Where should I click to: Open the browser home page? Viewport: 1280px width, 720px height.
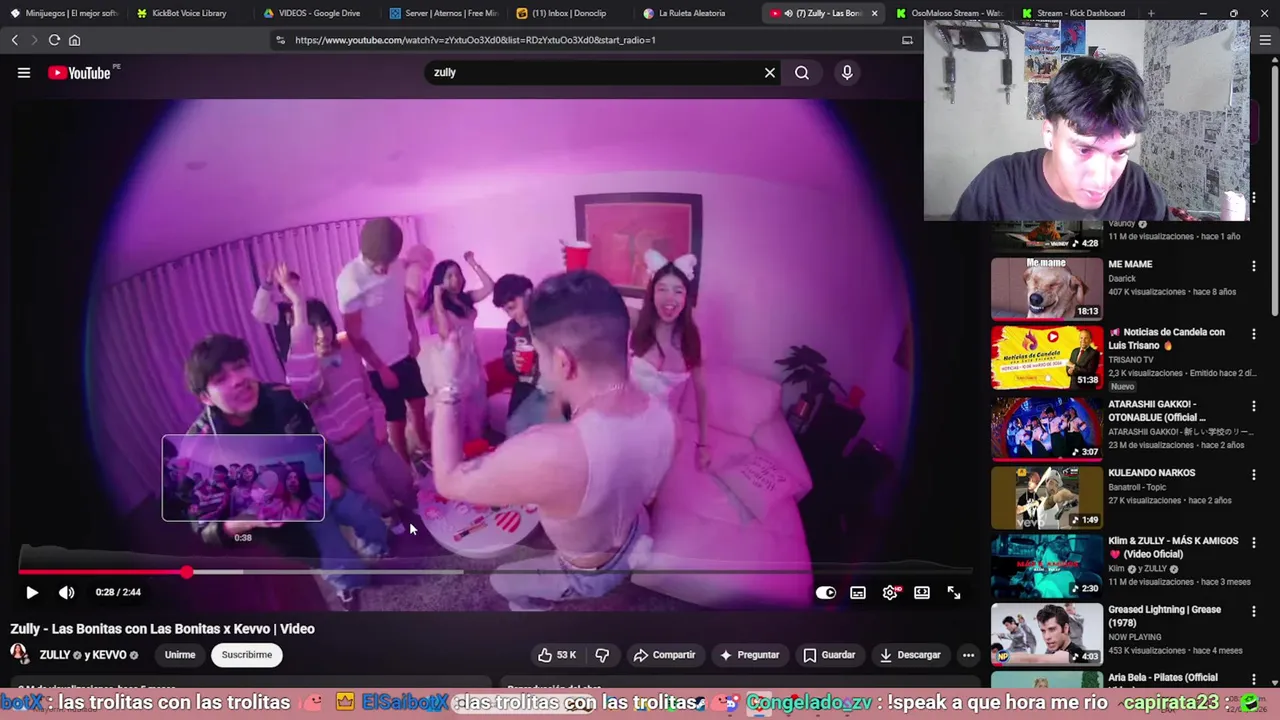tap(74, 40)
